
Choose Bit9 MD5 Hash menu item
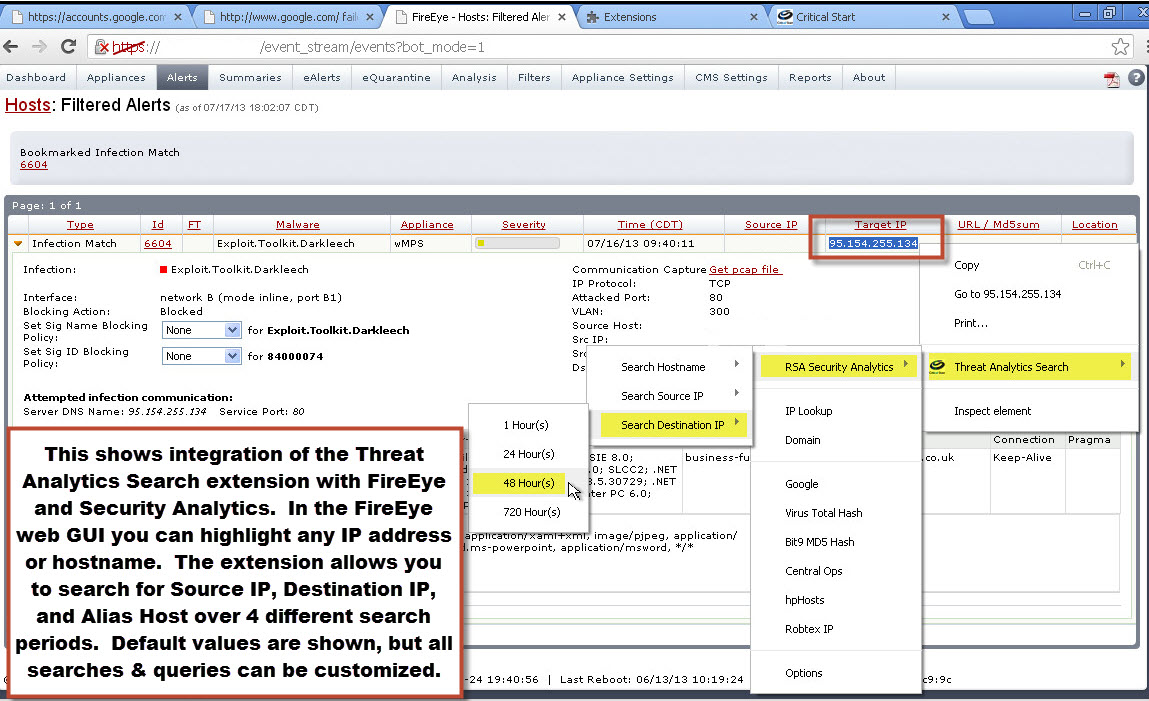pos(819,542)
